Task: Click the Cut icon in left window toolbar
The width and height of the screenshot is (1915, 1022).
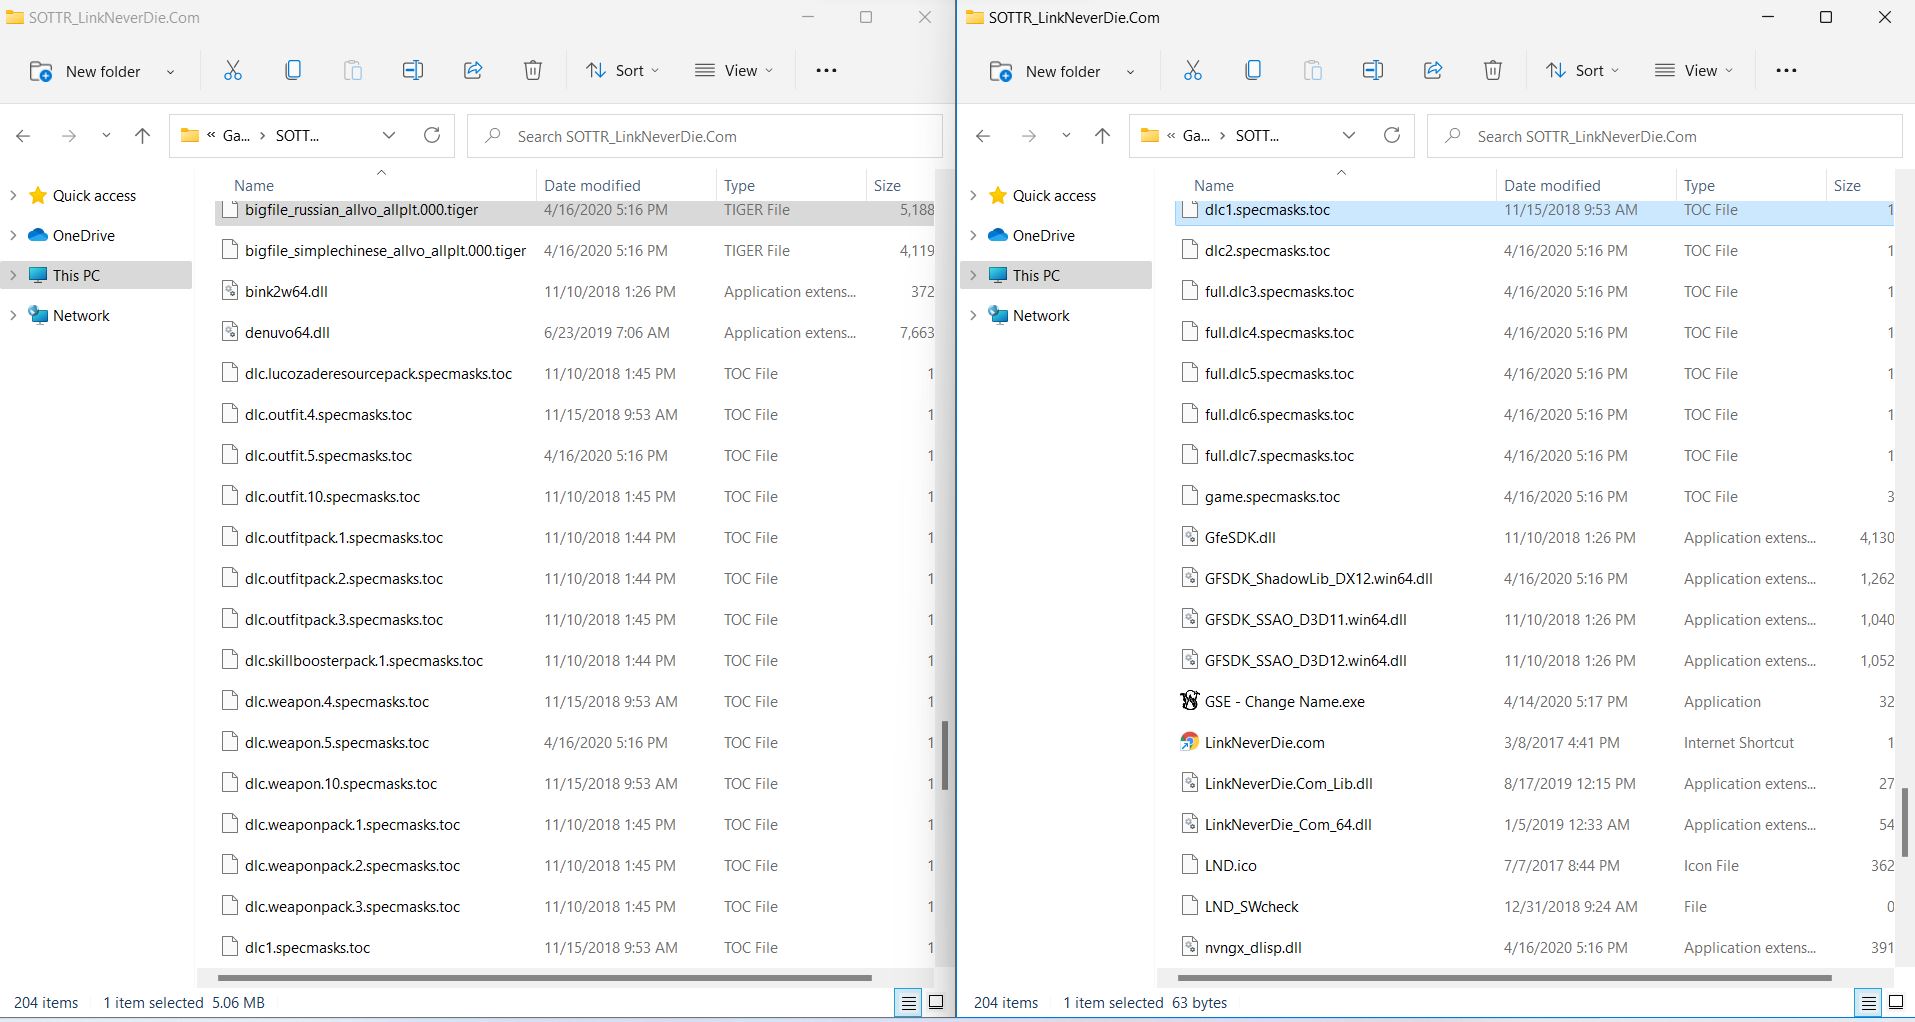Action: pos(233,71)
